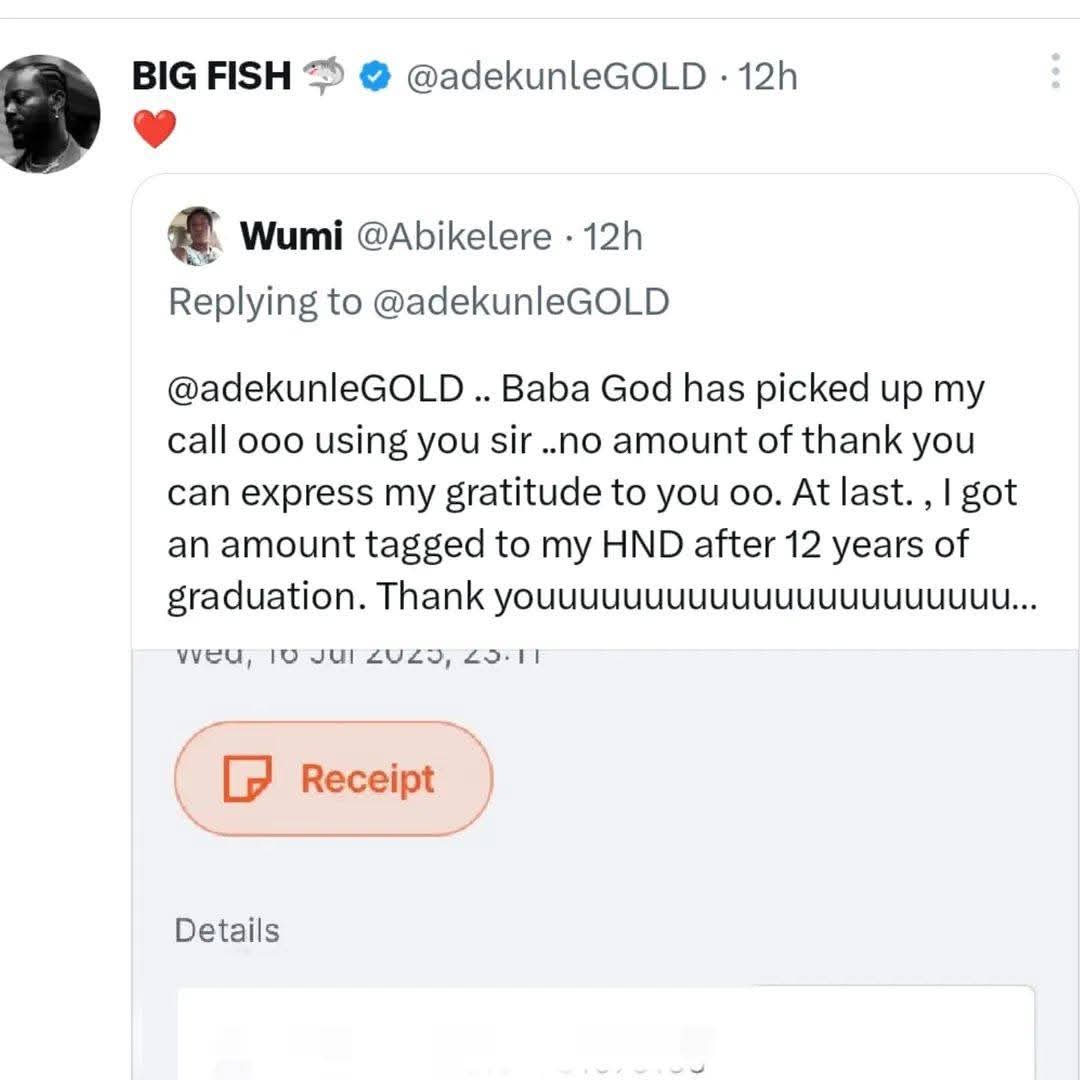
Task: Select the Wumi display name
Action: click(x=291, y=236)
